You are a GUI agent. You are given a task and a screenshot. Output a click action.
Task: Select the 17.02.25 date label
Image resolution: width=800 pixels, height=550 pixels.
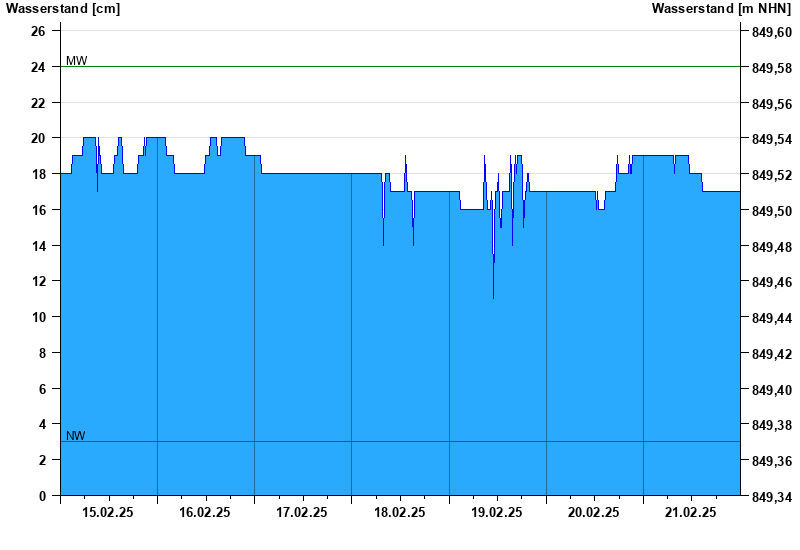(x=302, y=512)
